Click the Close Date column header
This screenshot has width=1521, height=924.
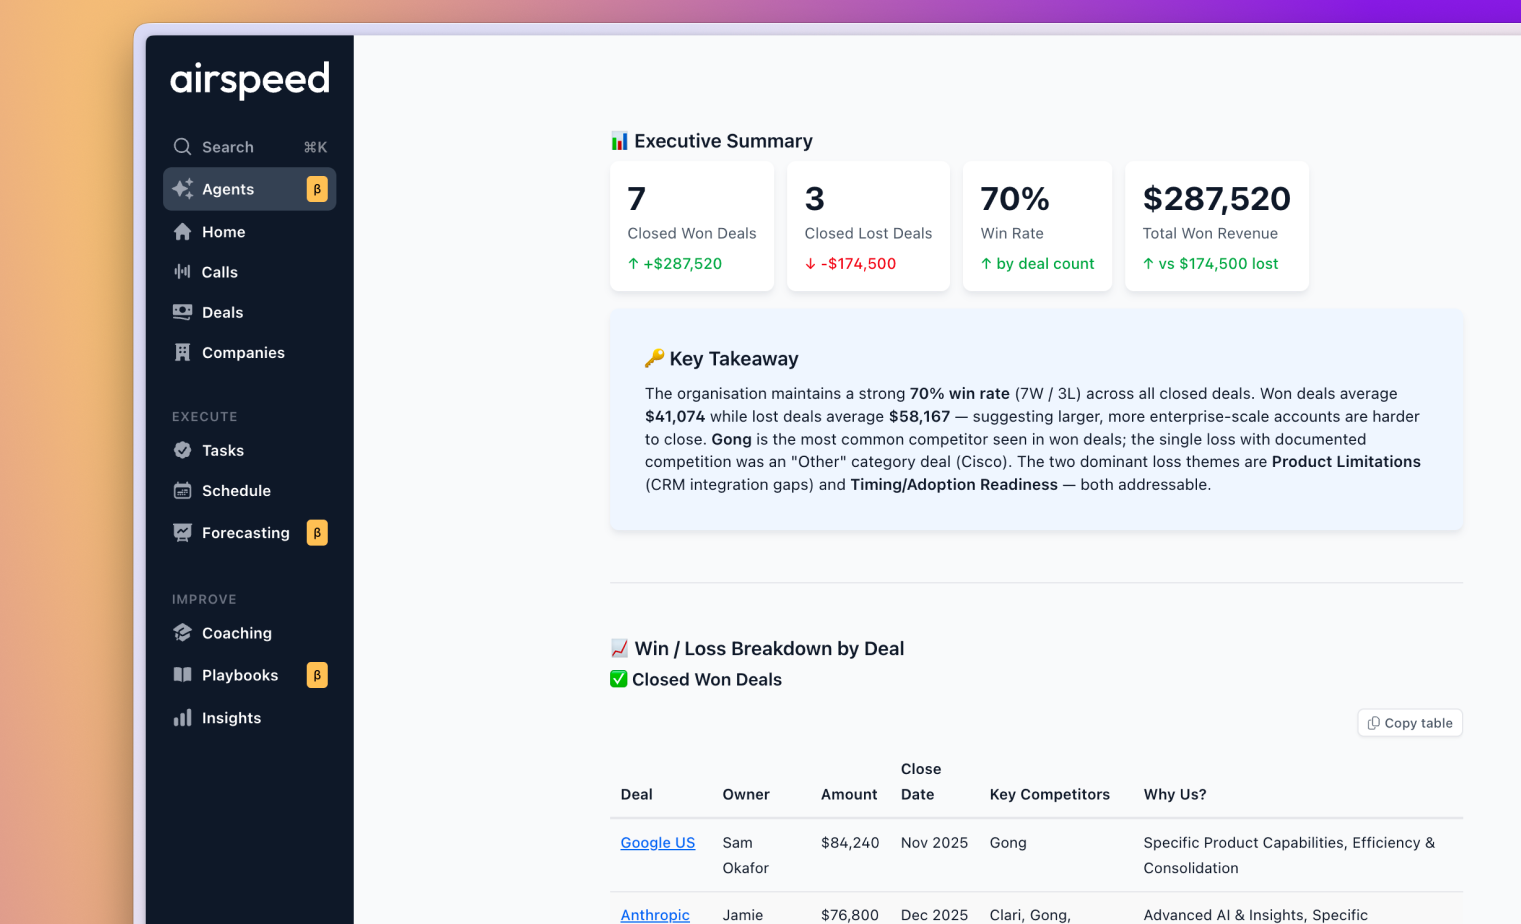coord(920,782)
